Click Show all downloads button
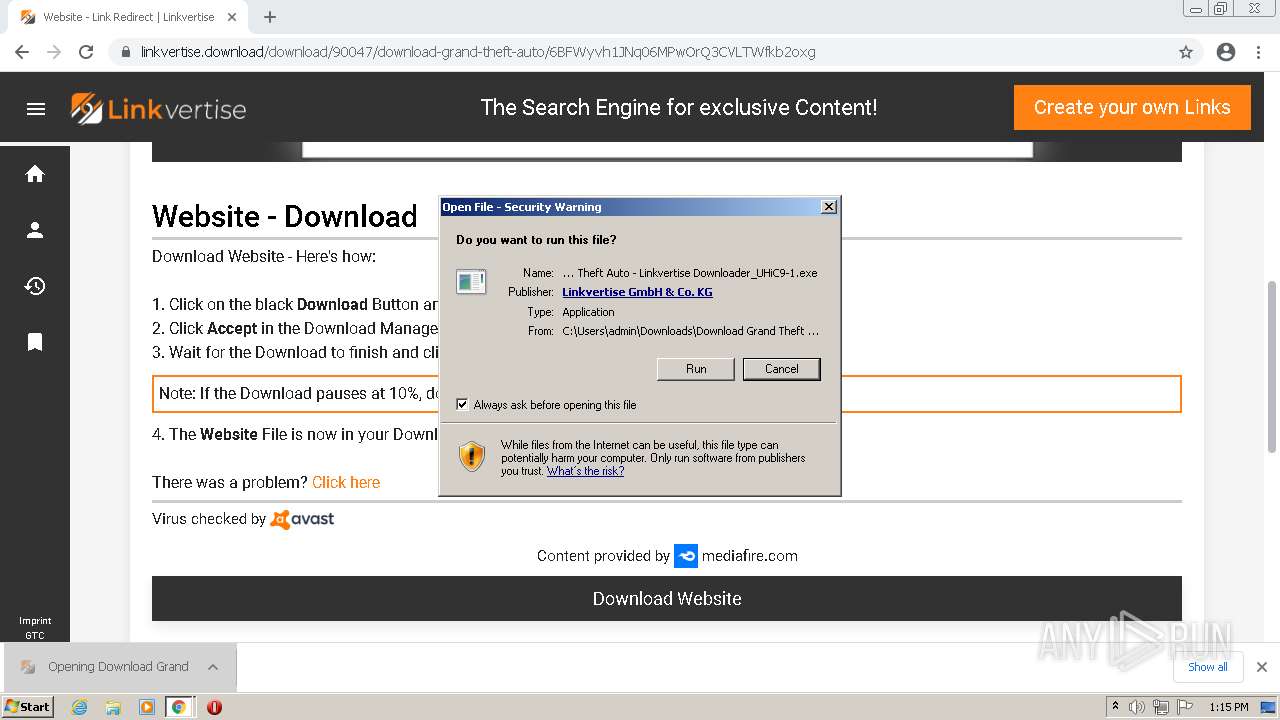 1207,667
